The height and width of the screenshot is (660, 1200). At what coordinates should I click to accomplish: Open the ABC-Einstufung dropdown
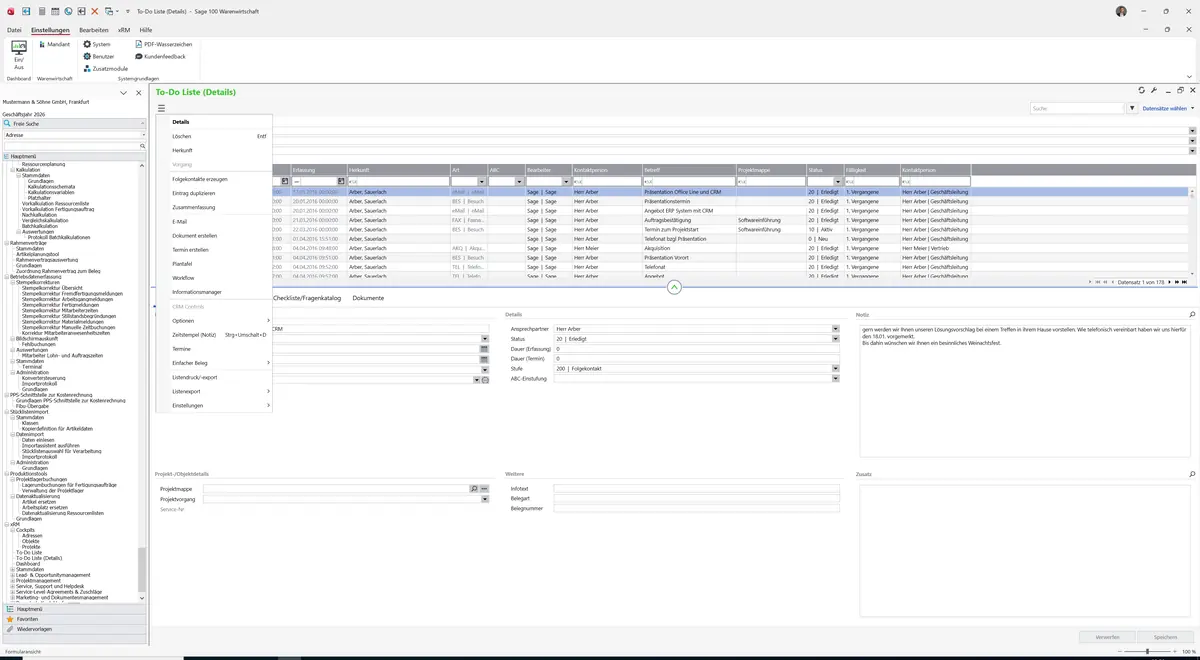click(835, 379)
